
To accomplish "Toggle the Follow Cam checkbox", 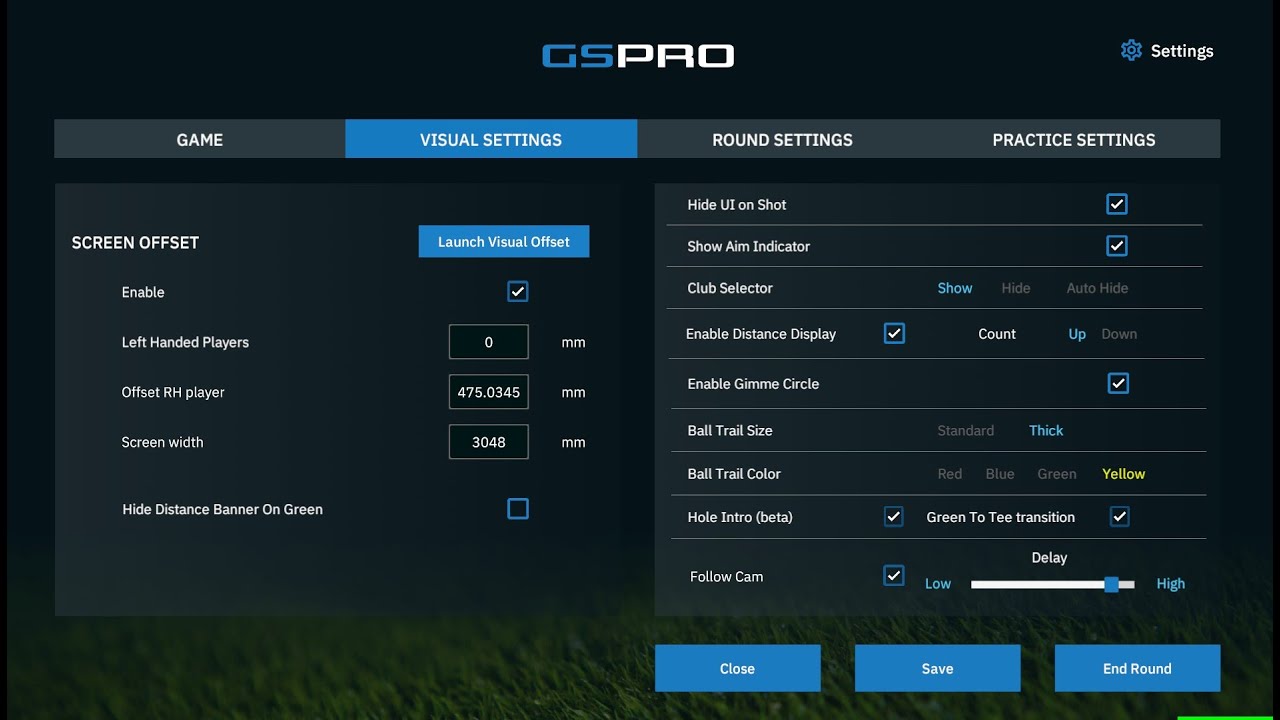I will point(894,575).
